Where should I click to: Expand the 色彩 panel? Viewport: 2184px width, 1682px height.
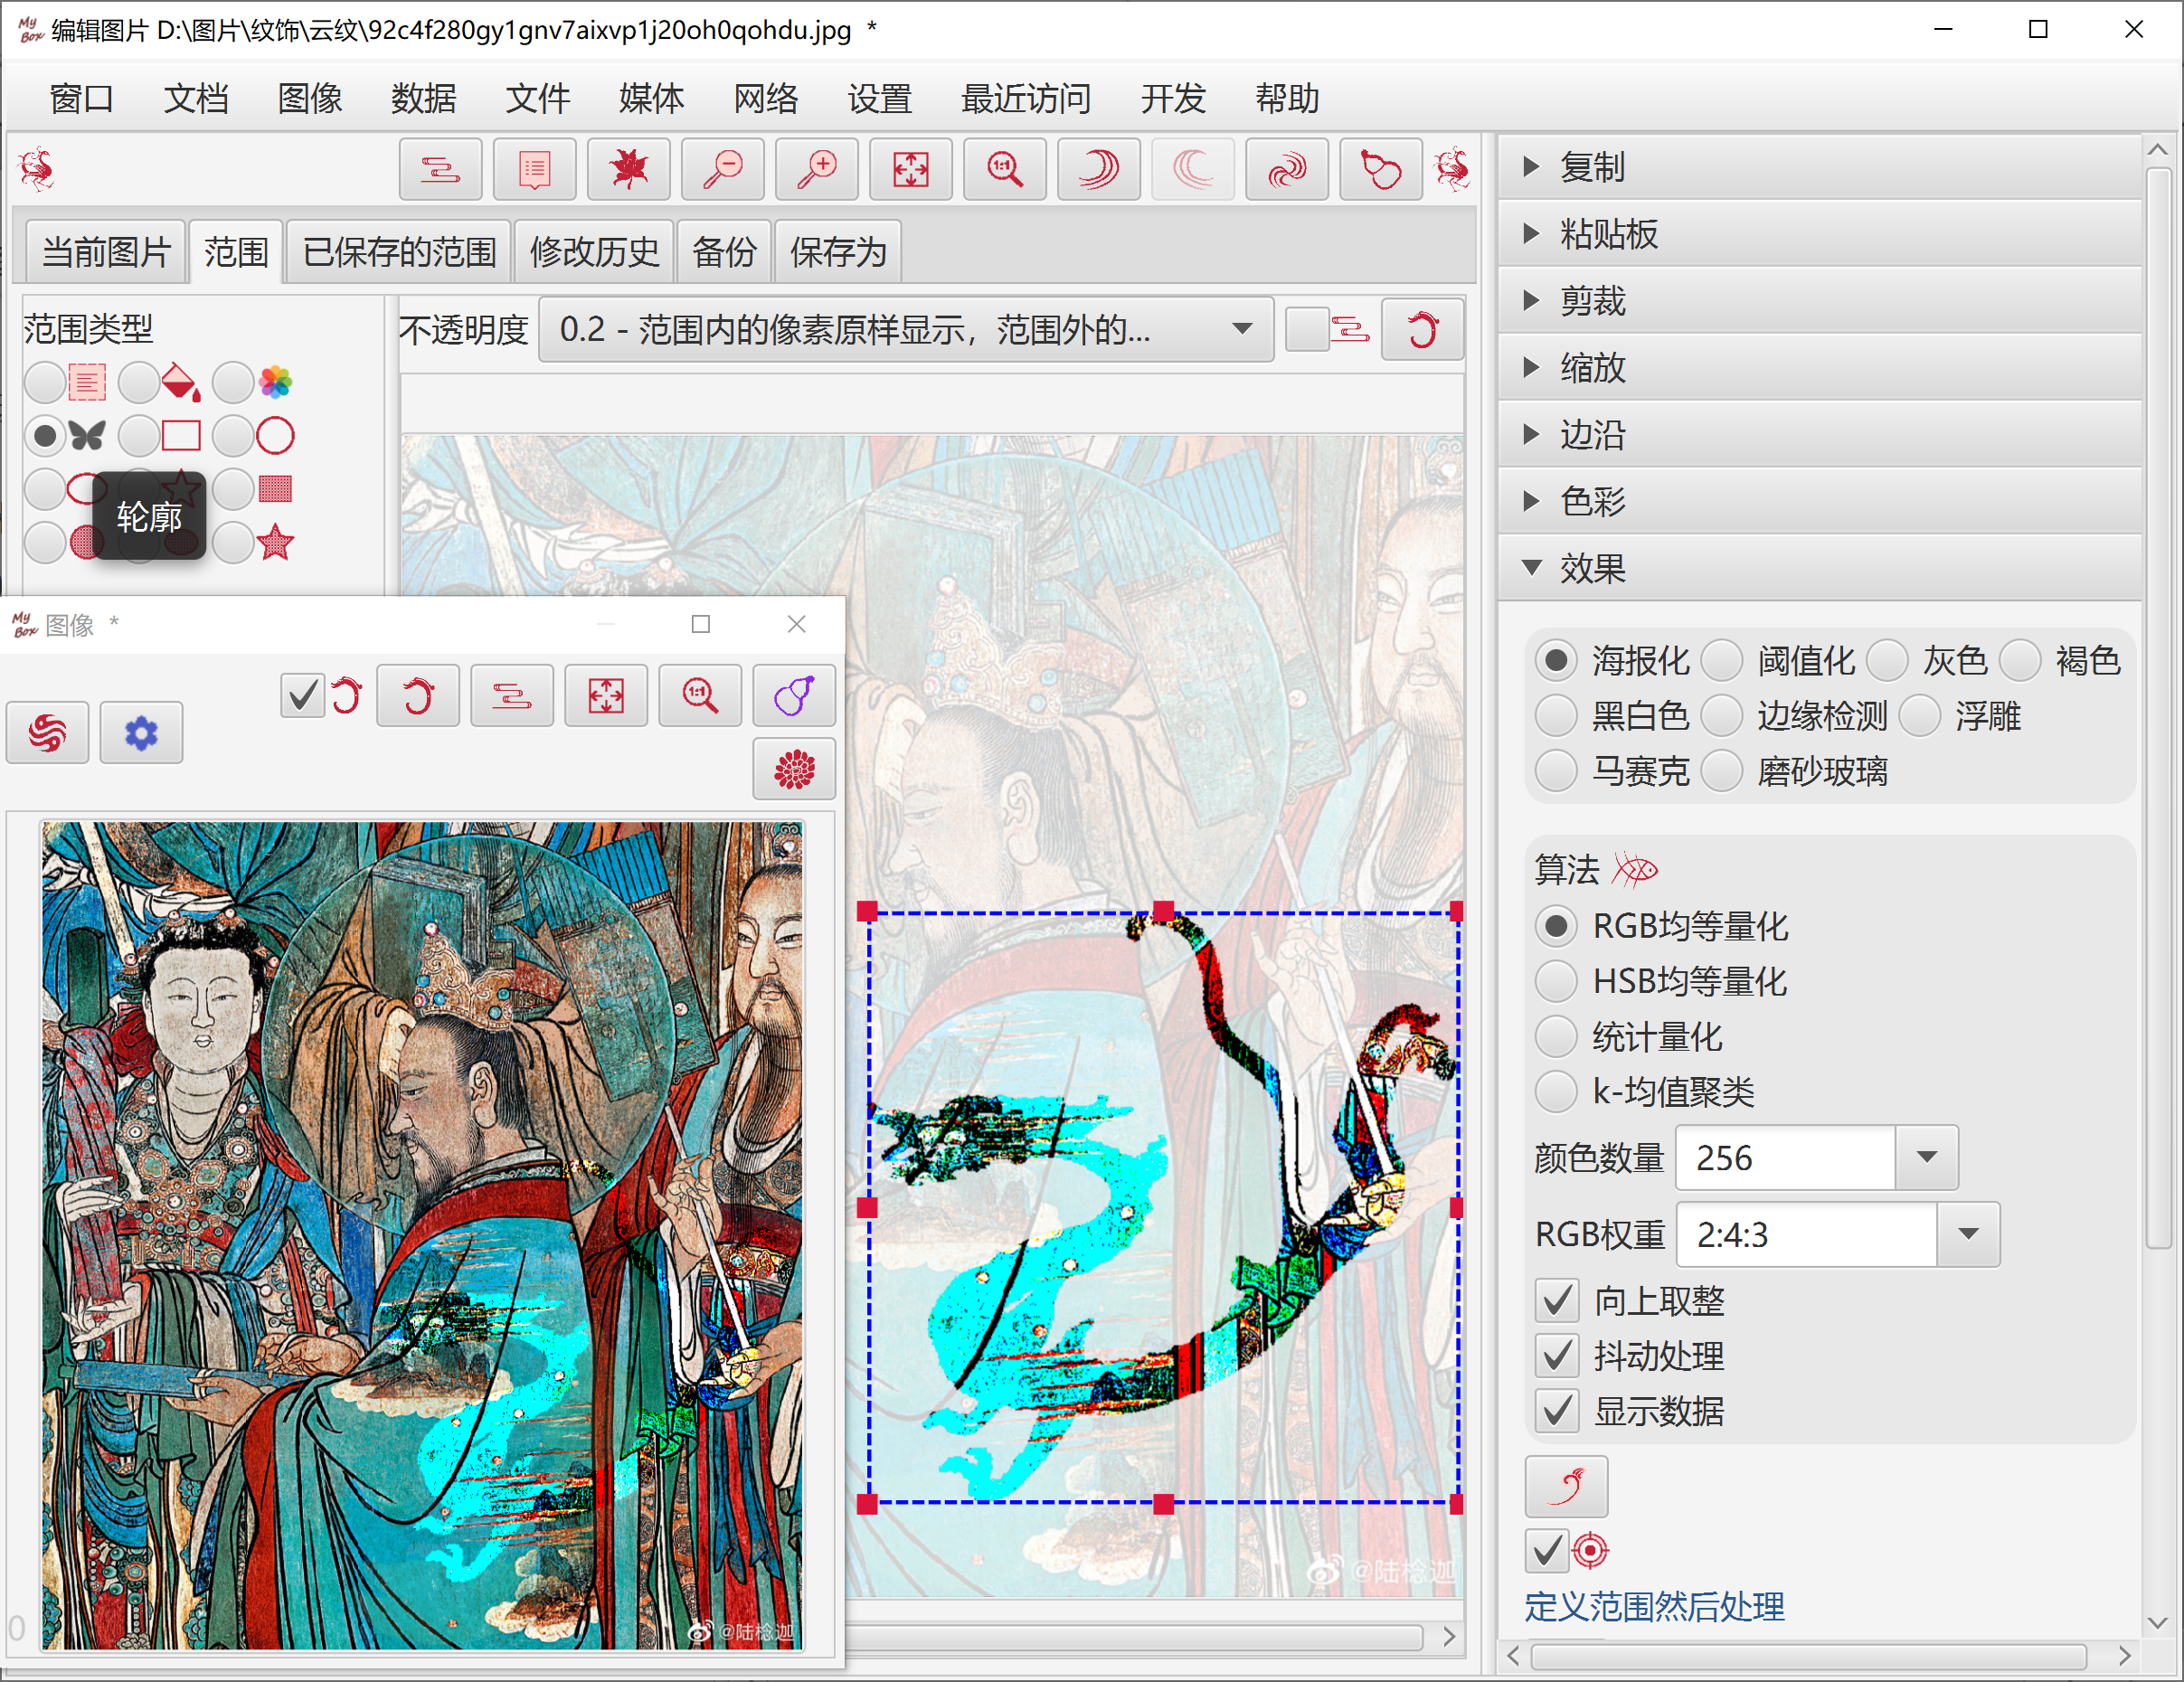point(1820,502)
